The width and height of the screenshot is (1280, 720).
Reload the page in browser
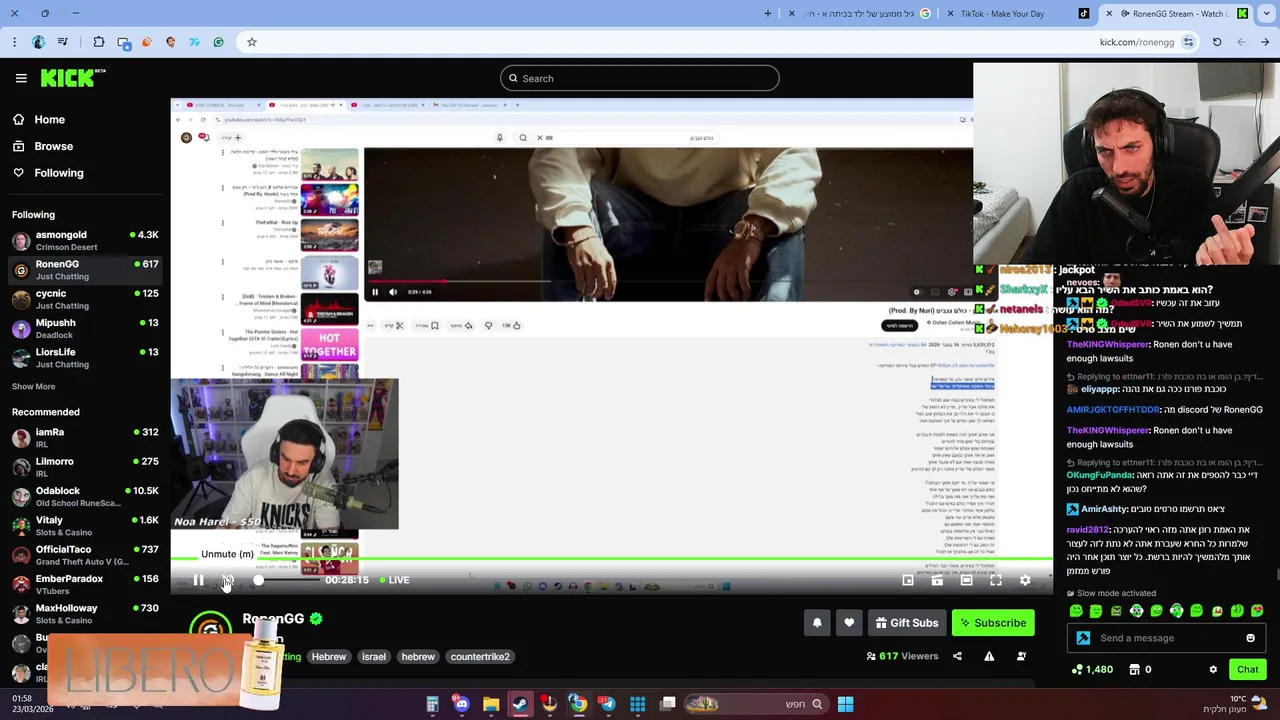1217,42
